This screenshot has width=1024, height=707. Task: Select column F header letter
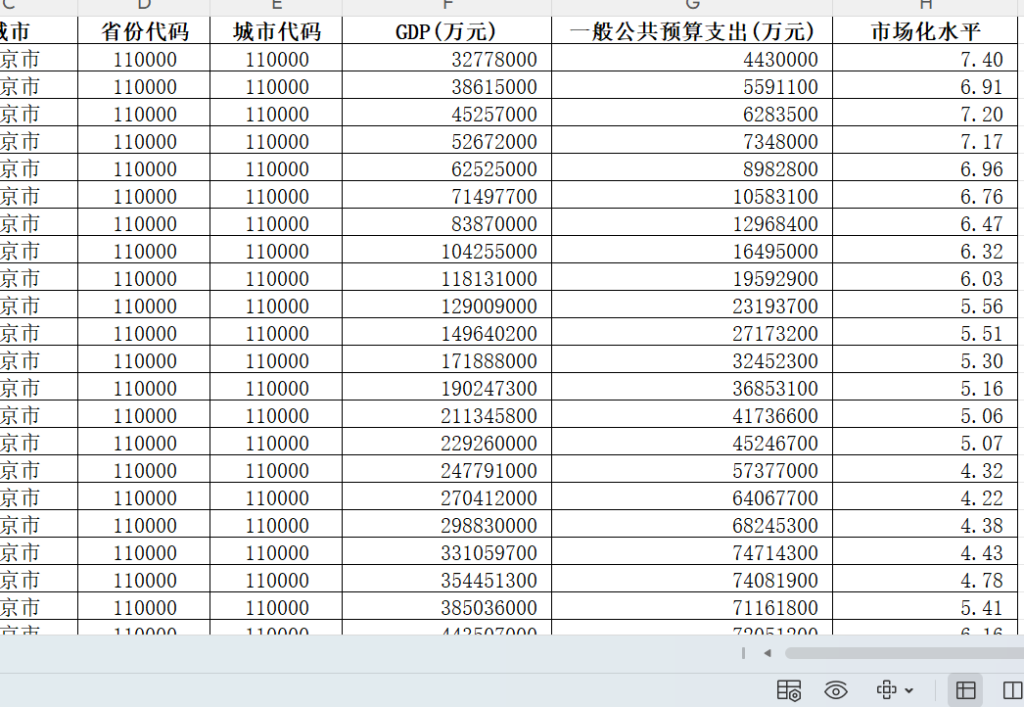coord(446,7)
